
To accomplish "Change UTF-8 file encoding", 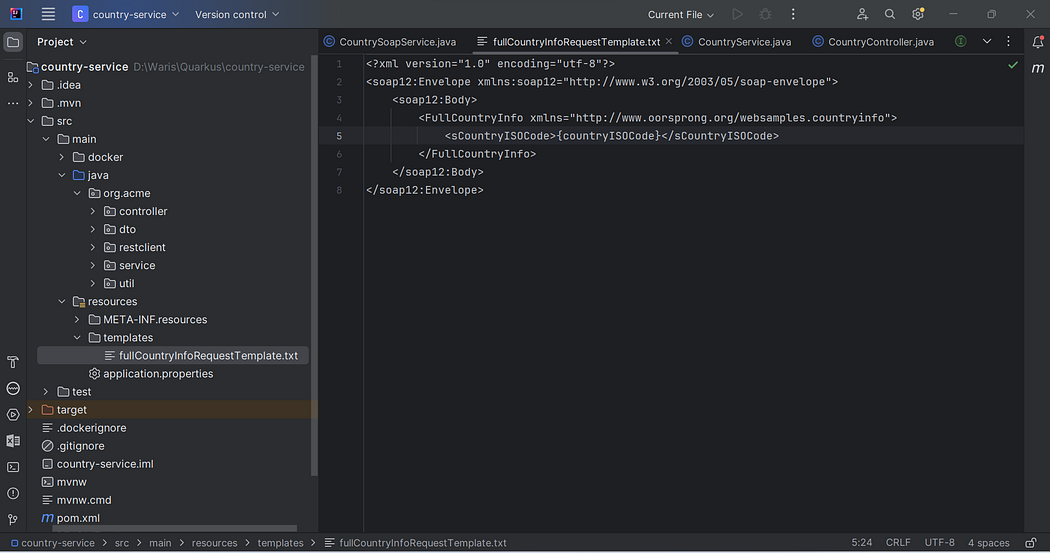I will point(940,543).
